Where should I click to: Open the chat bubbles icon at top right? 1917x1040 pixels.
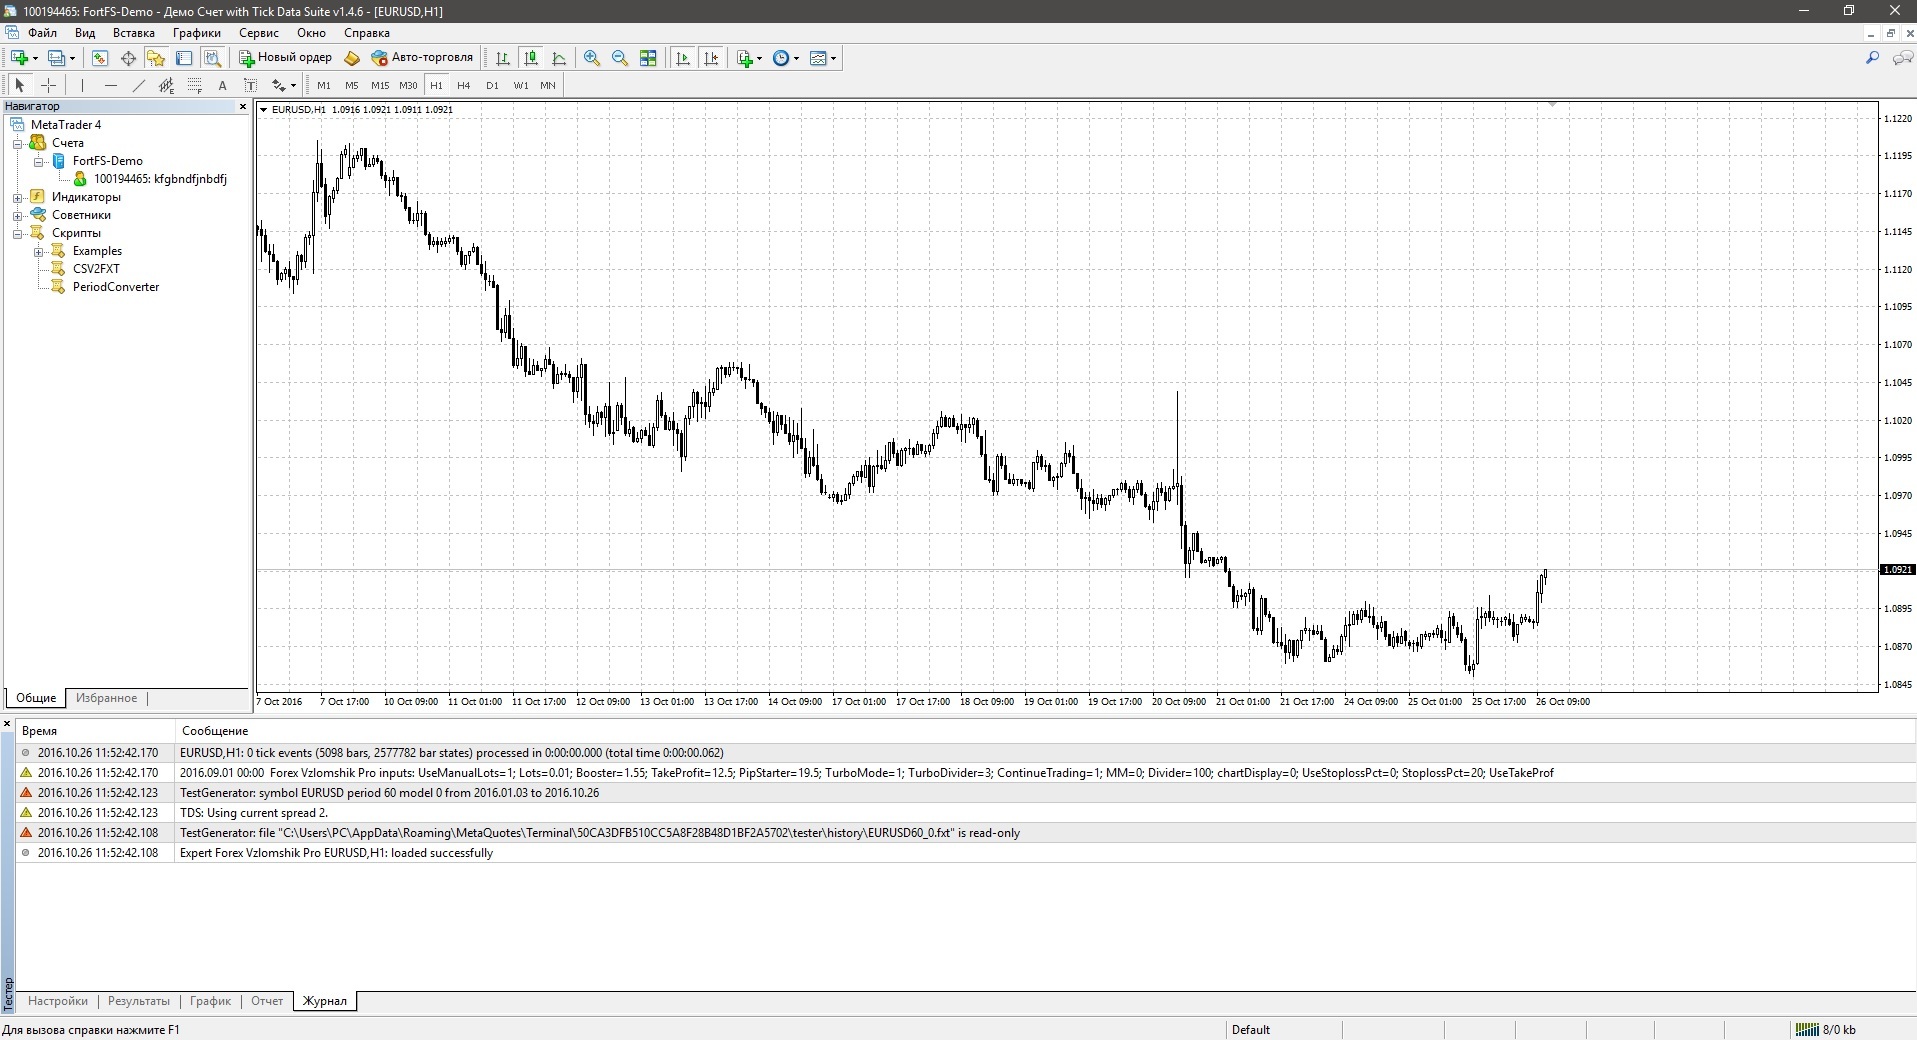[x=1902, y=58]
